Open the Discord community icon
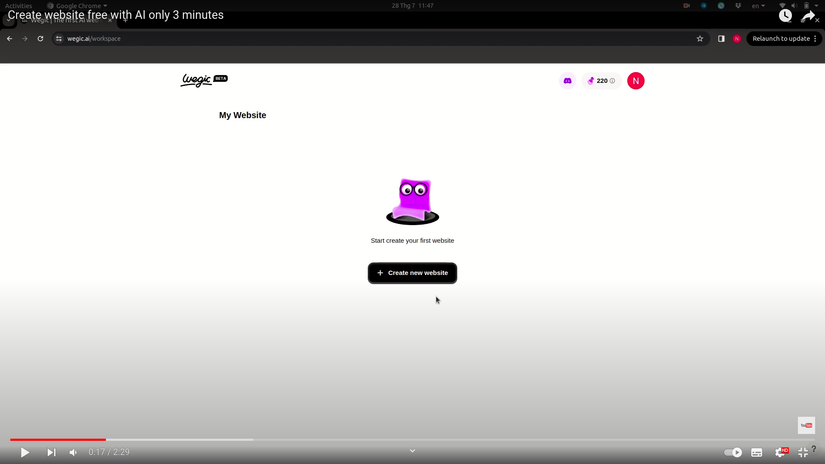 pos(567,81)
